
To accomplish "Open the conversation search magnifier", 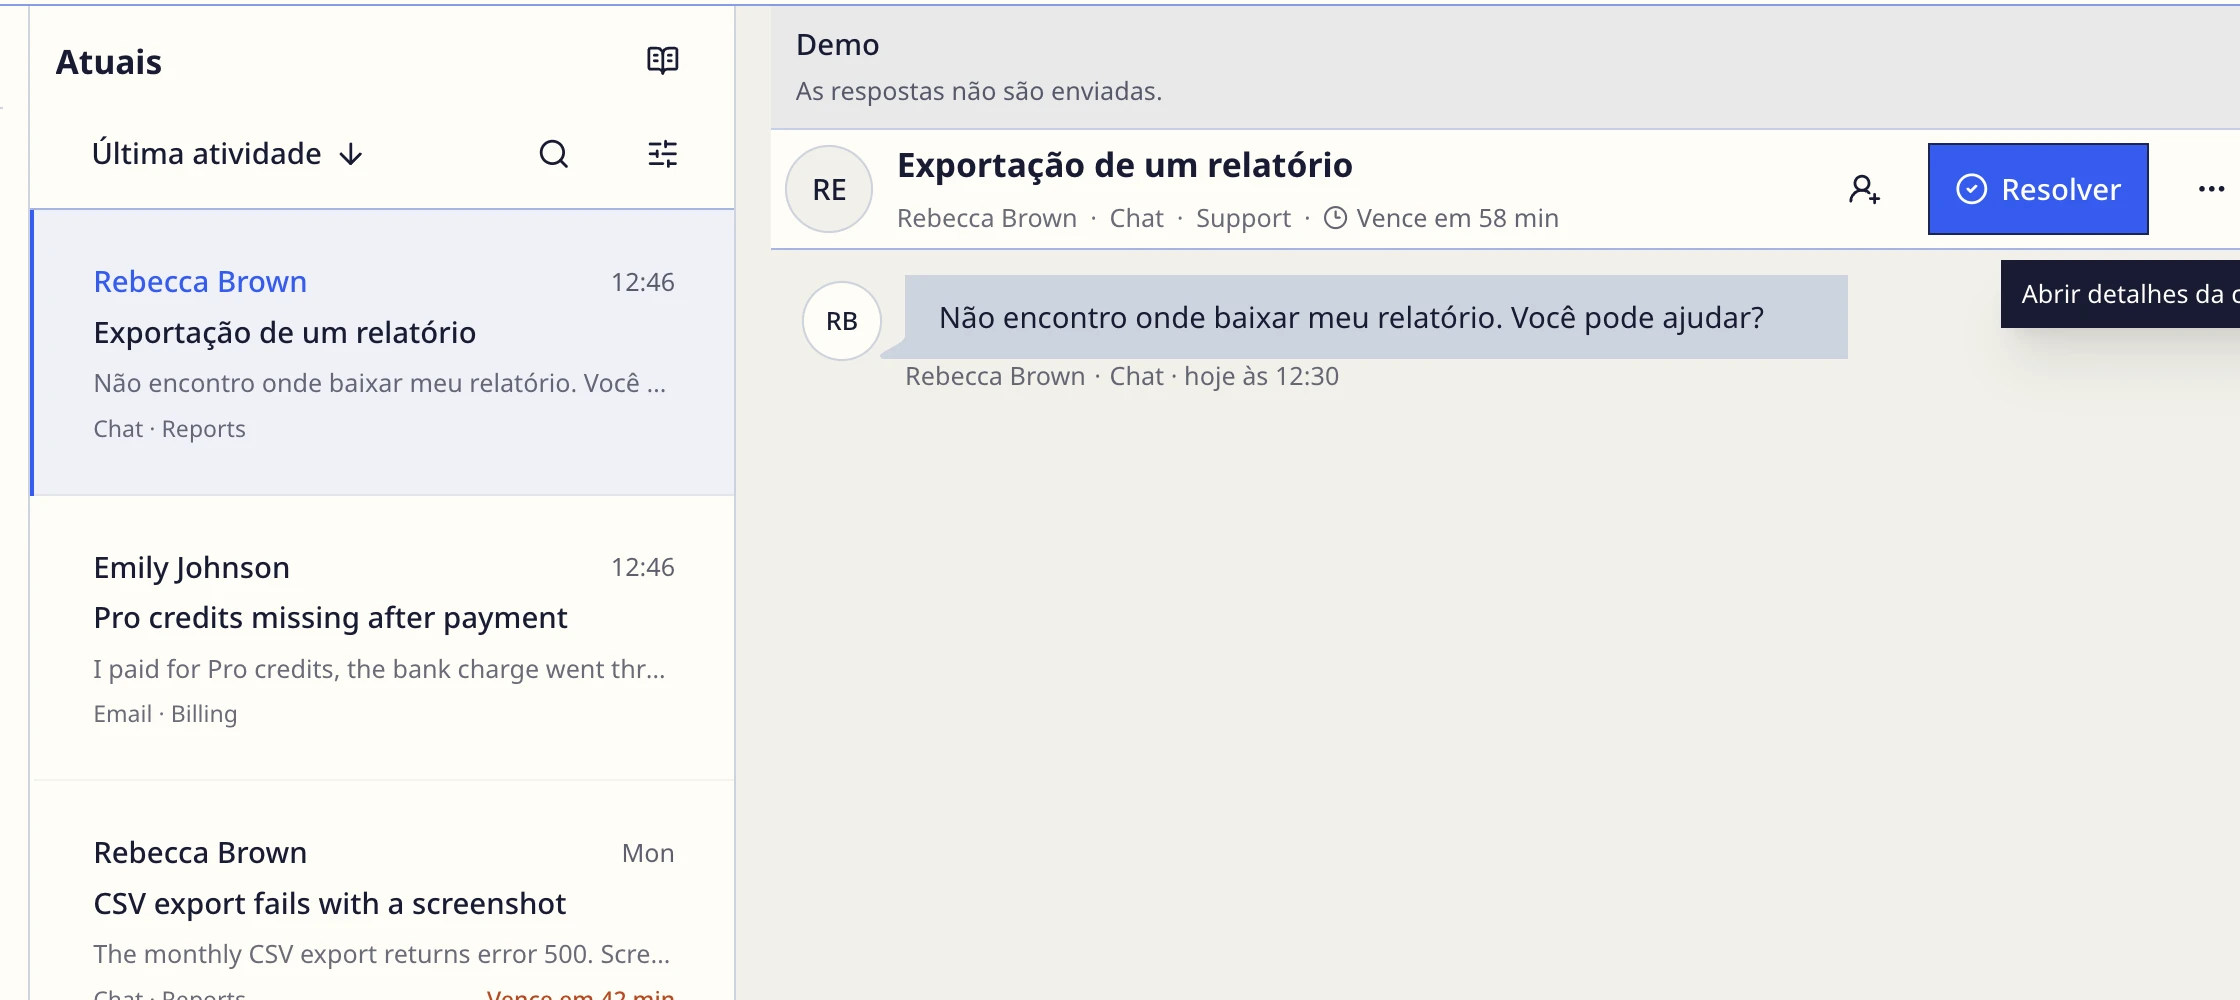I will click(554, 154).
